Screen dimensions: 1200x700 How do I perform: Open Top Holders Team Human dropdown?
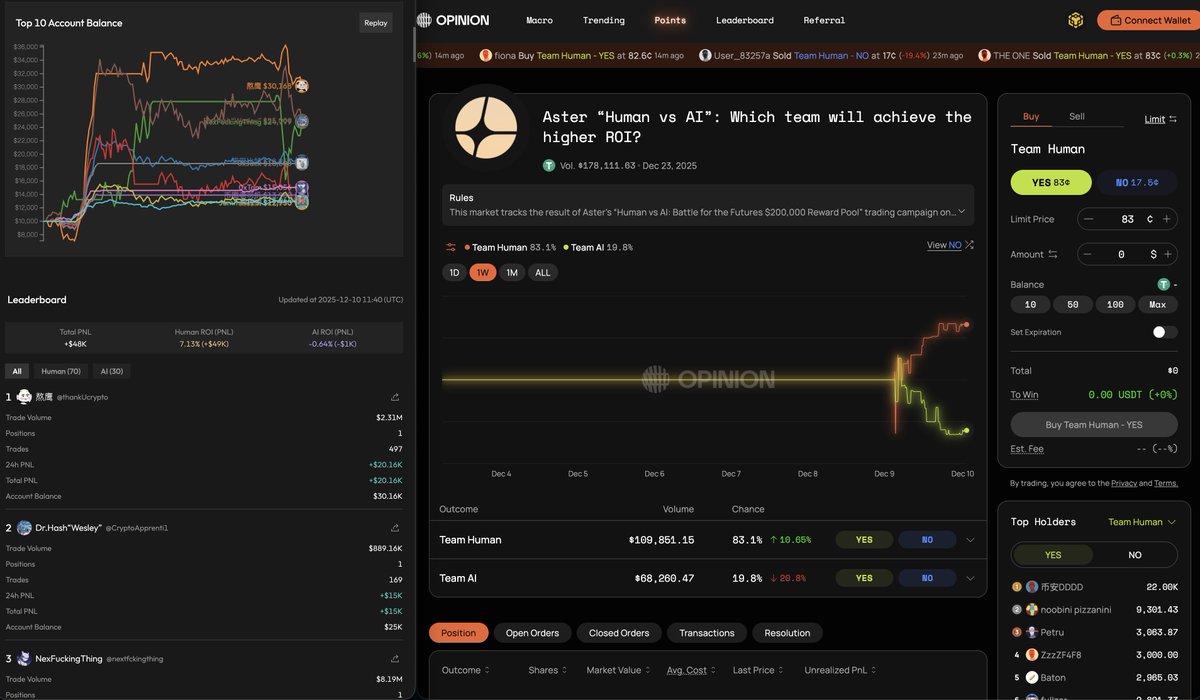pyautogui.click(x=1142, y=522)
